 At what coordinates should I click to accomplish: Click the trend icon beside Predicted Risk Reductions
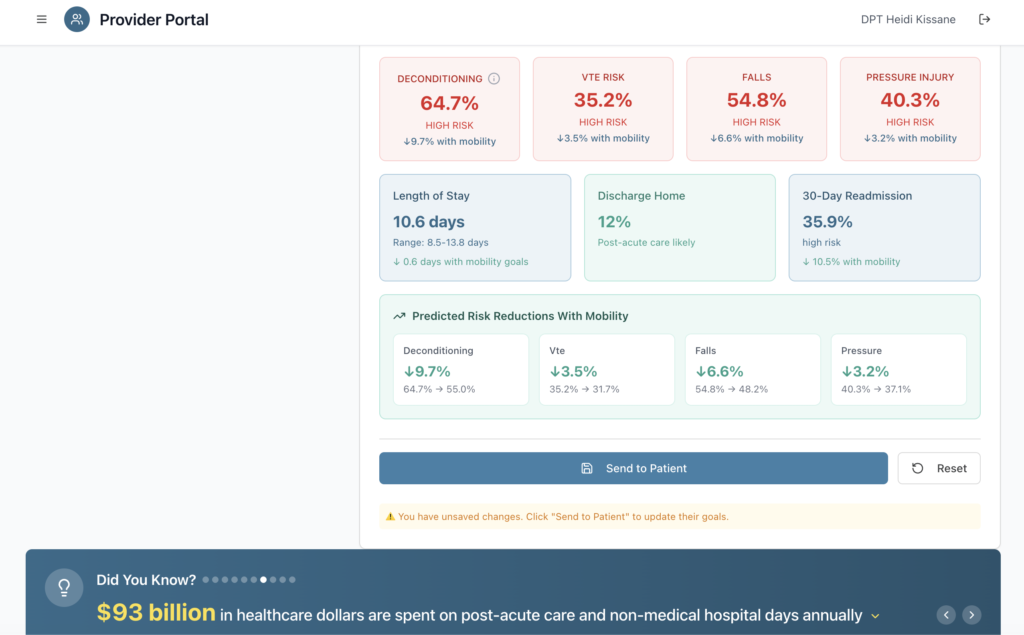(400, 316)
